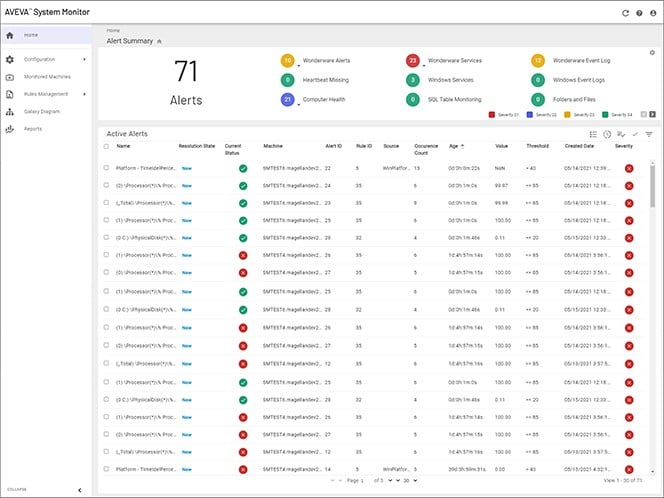Click the filter icon above the alerts table
The image size is (664, 498).
(x=649, y=134)
